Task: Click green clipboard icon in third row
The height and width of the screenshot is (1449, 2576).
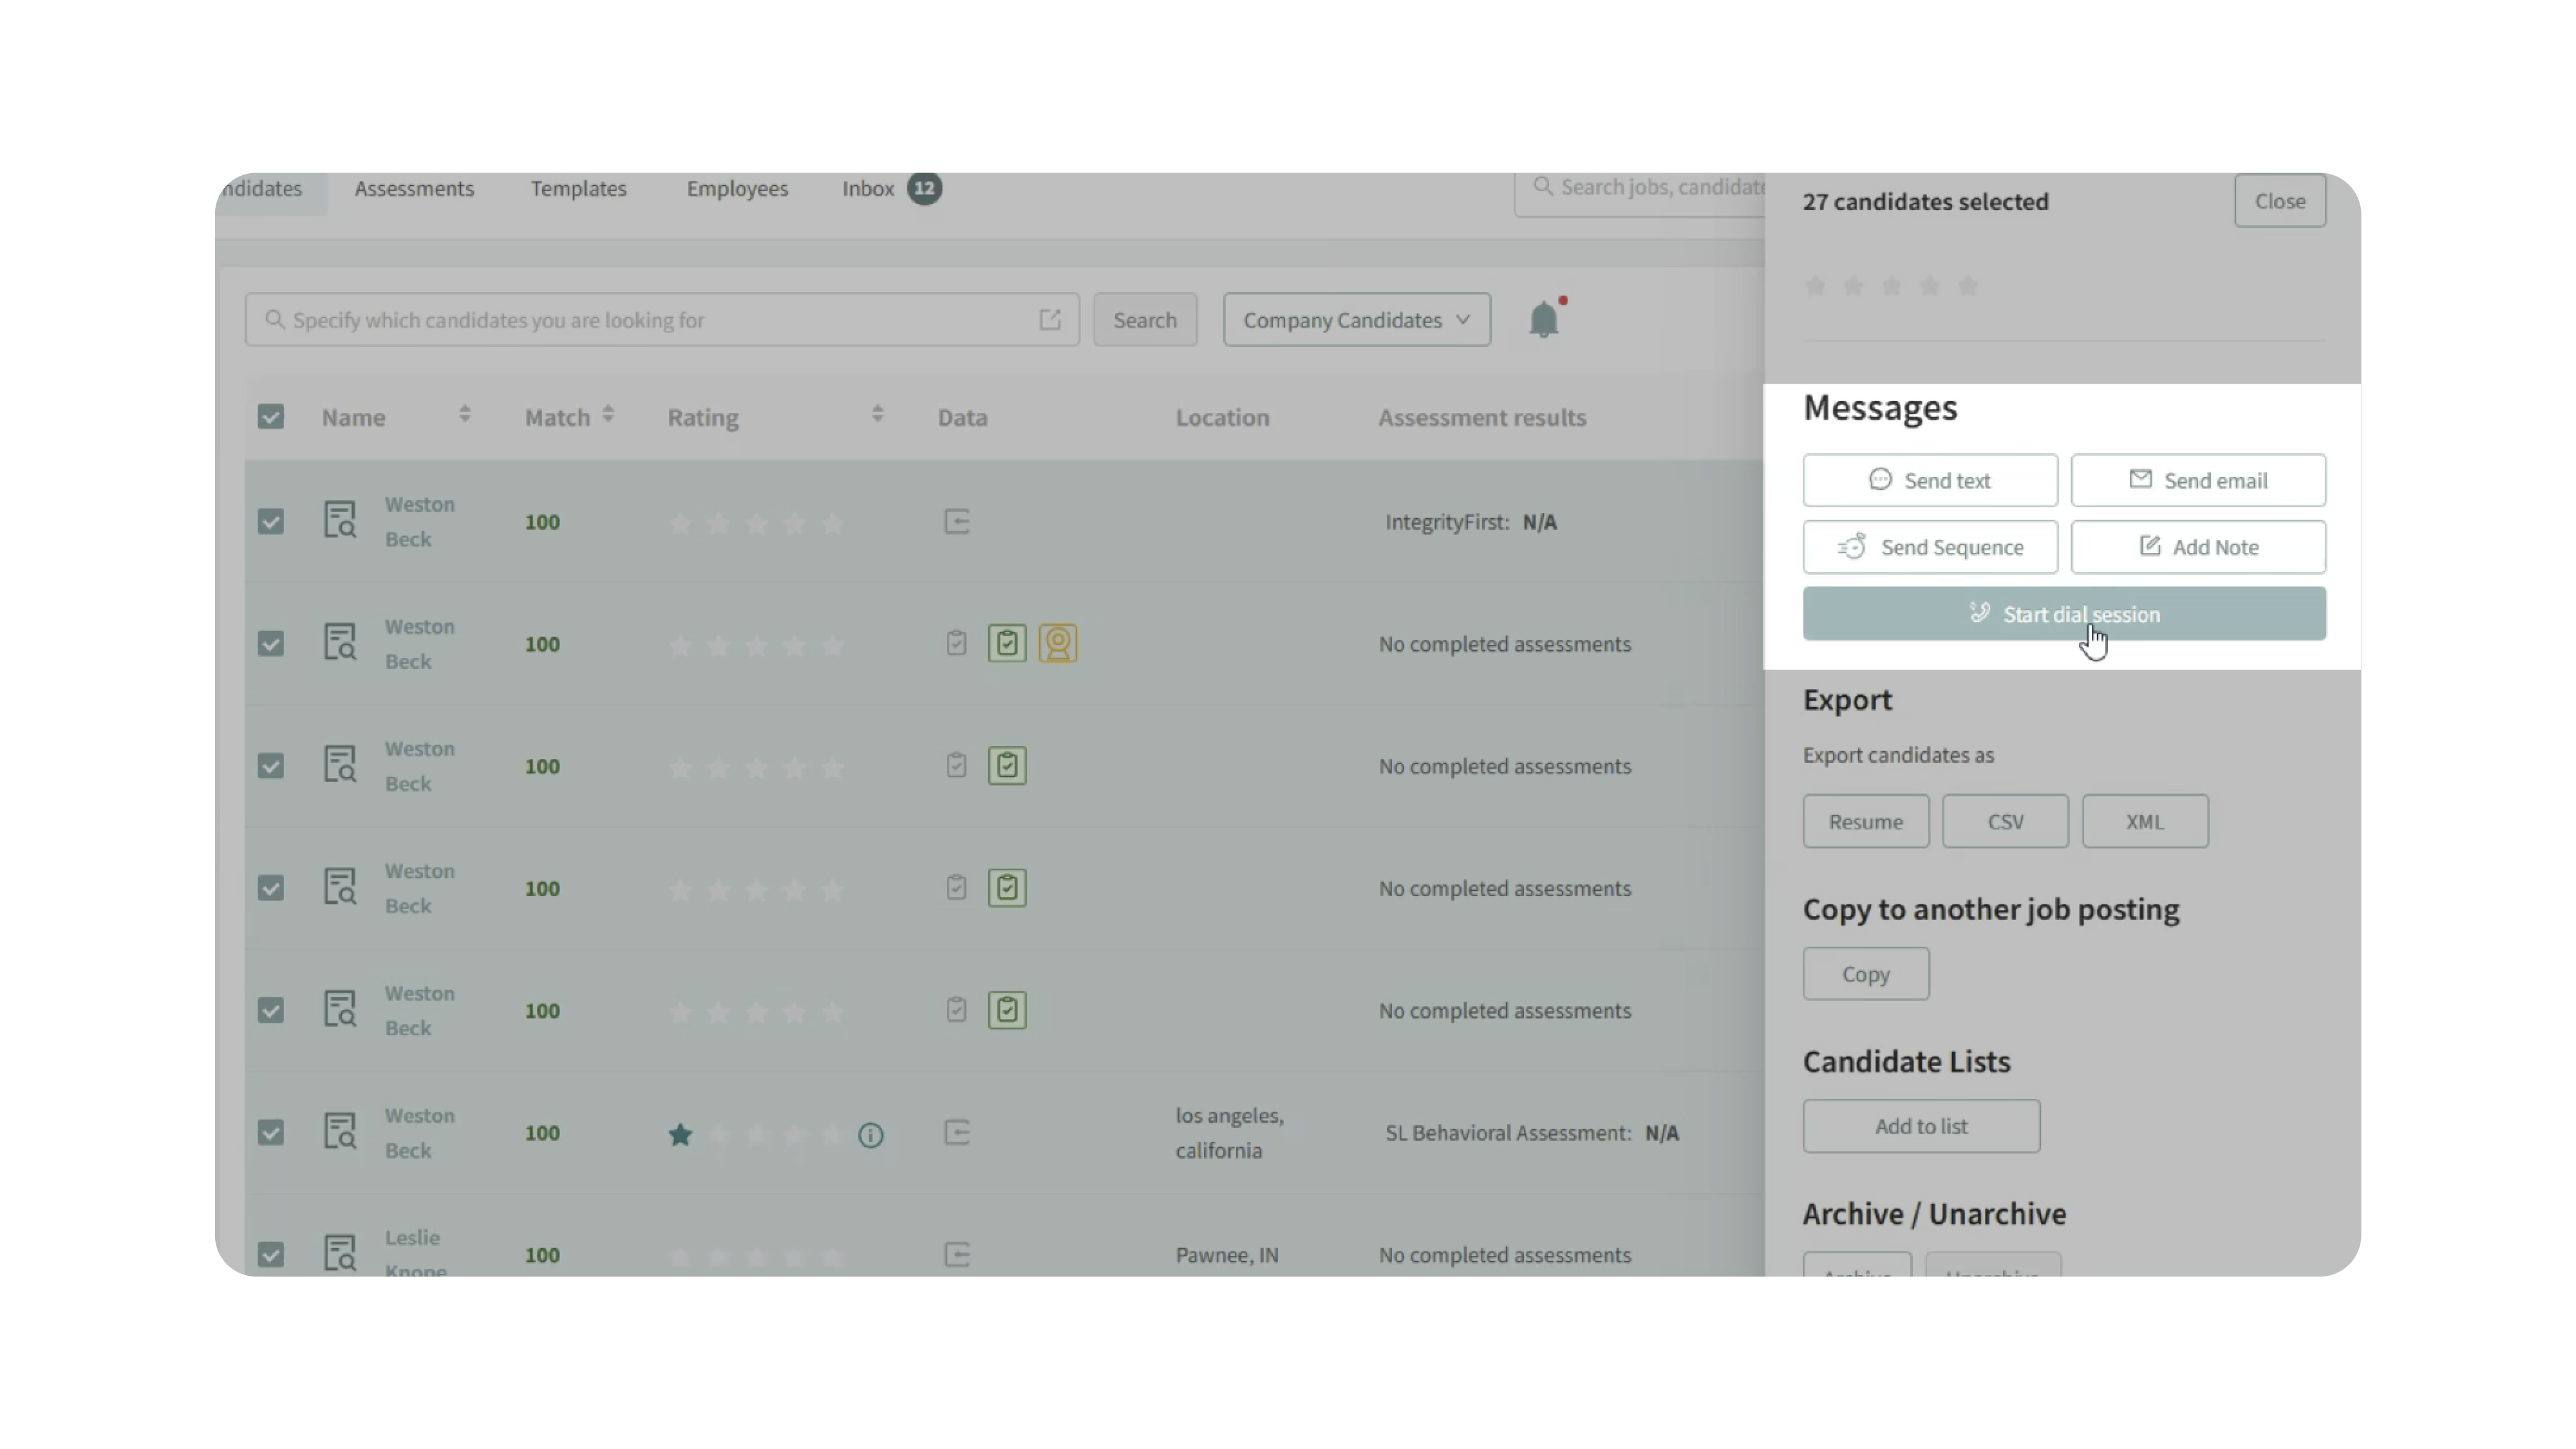Action: click(x=1007, y=766)
